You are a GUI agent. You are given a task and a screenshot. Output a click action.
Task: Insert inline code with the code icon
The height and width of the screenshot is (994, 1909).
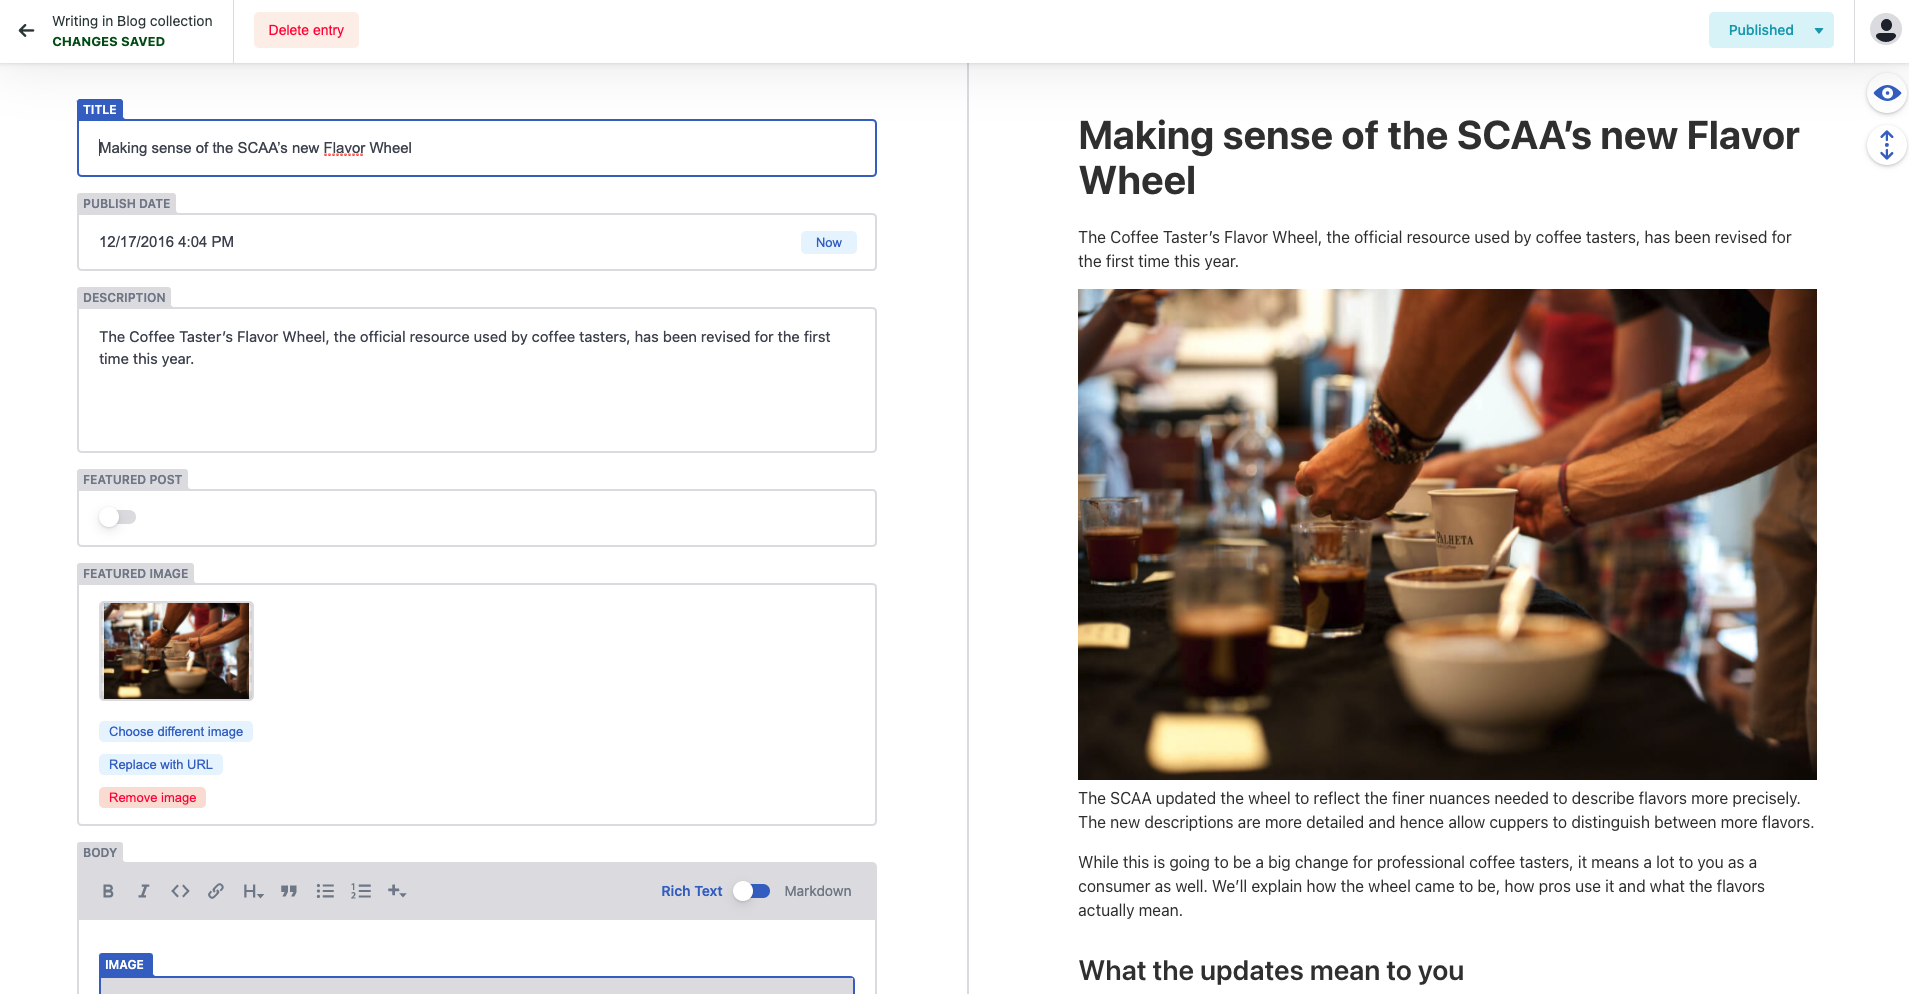click(180, 891)
